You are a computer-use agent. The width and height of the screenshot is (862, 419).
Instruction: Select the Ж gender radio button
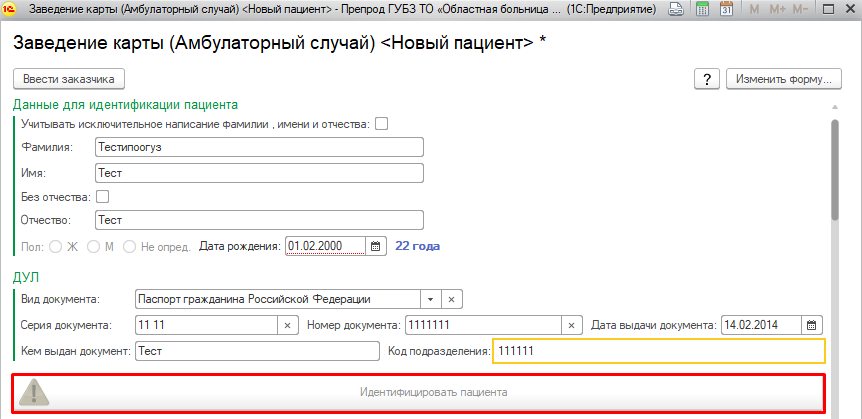[x=56, y=246]
